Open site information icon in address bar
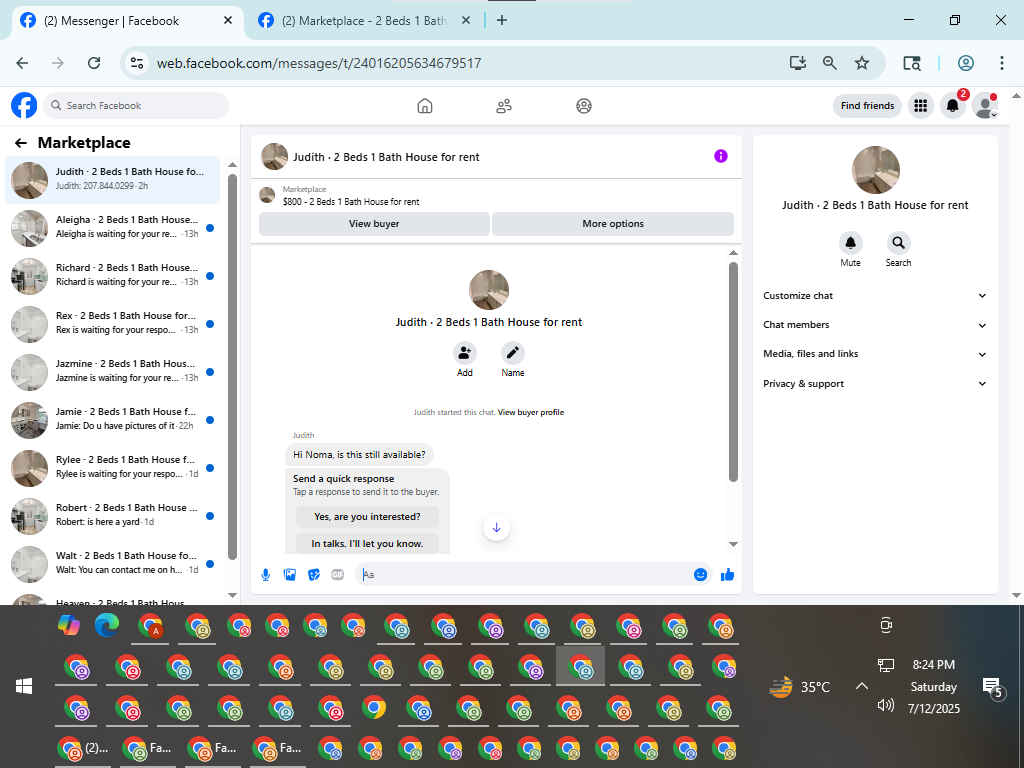This screenshot has width=1024, height=768. point(136,63)
